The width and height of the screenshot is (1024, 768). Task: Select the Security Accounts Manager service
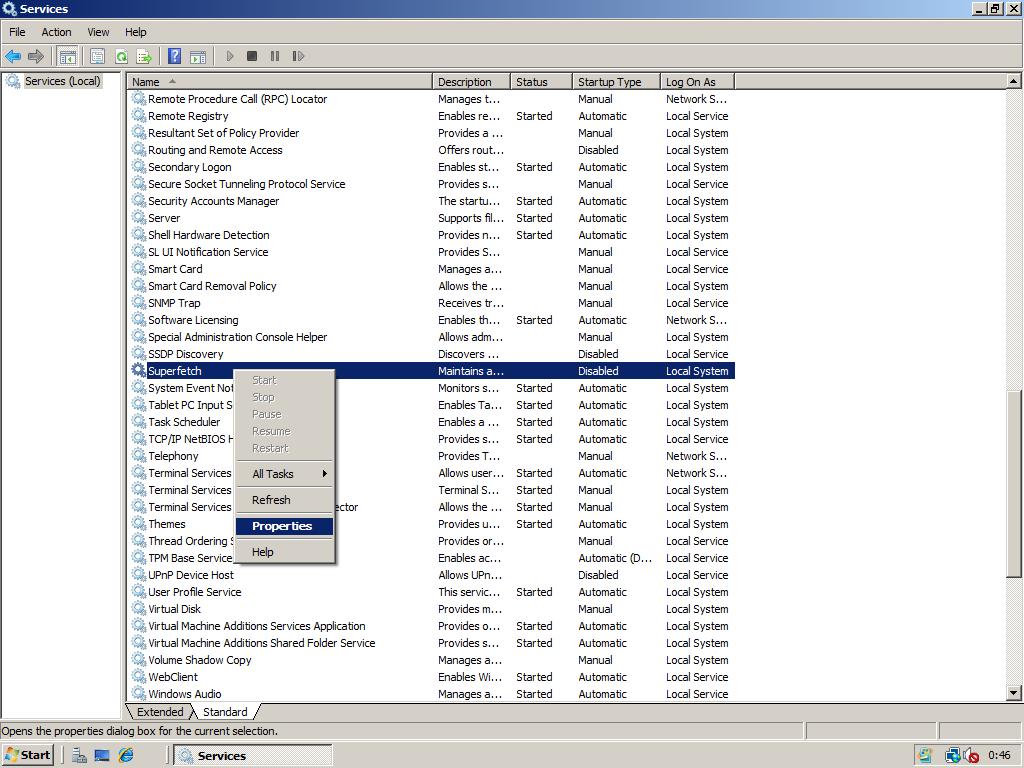[214, 200]
